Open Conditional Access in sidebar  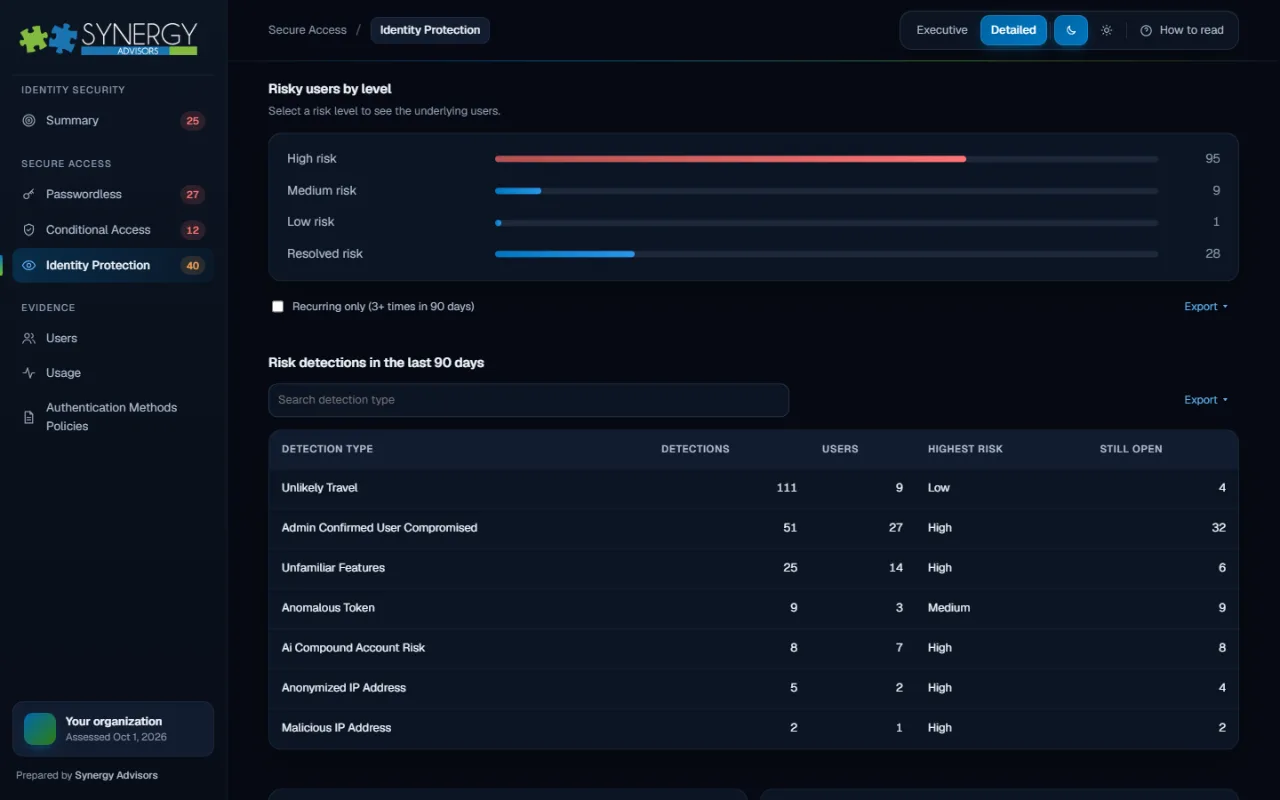click(113, 230)
